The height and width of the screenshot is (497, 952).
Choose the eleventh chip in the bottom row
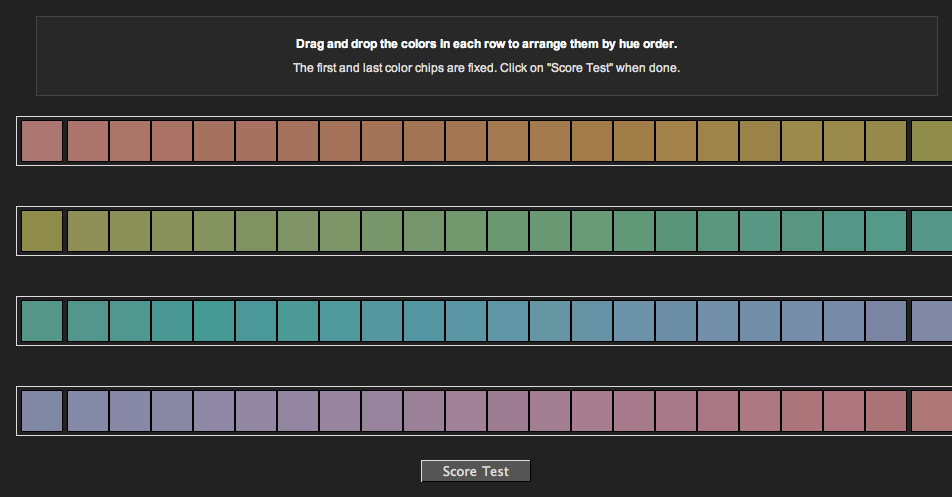pyautogui.click(x=466, y=411)
